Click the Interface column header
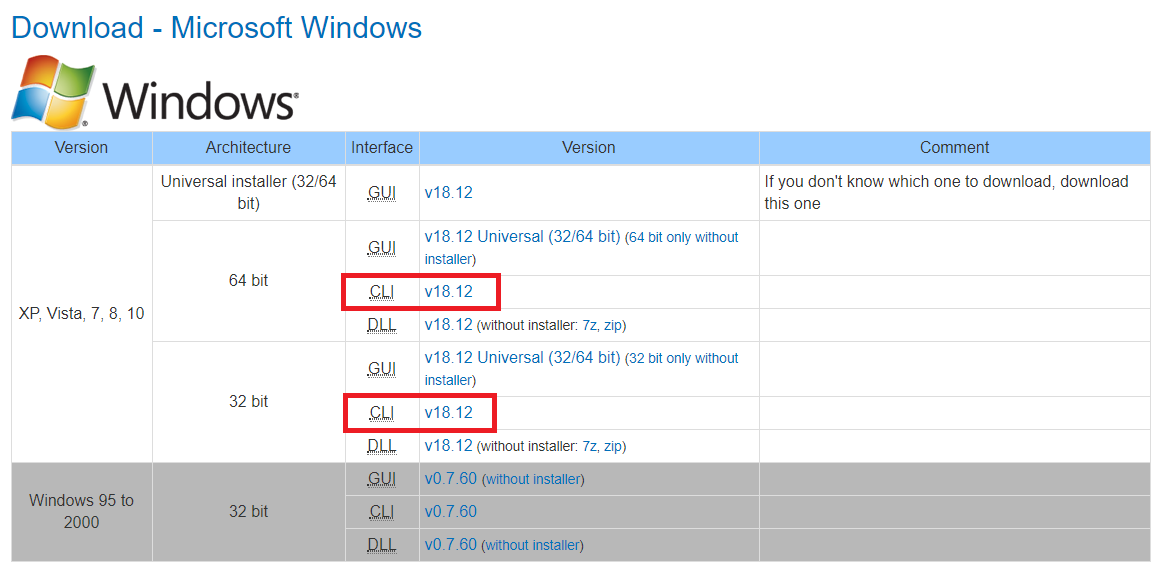 [x=382, y=148]
